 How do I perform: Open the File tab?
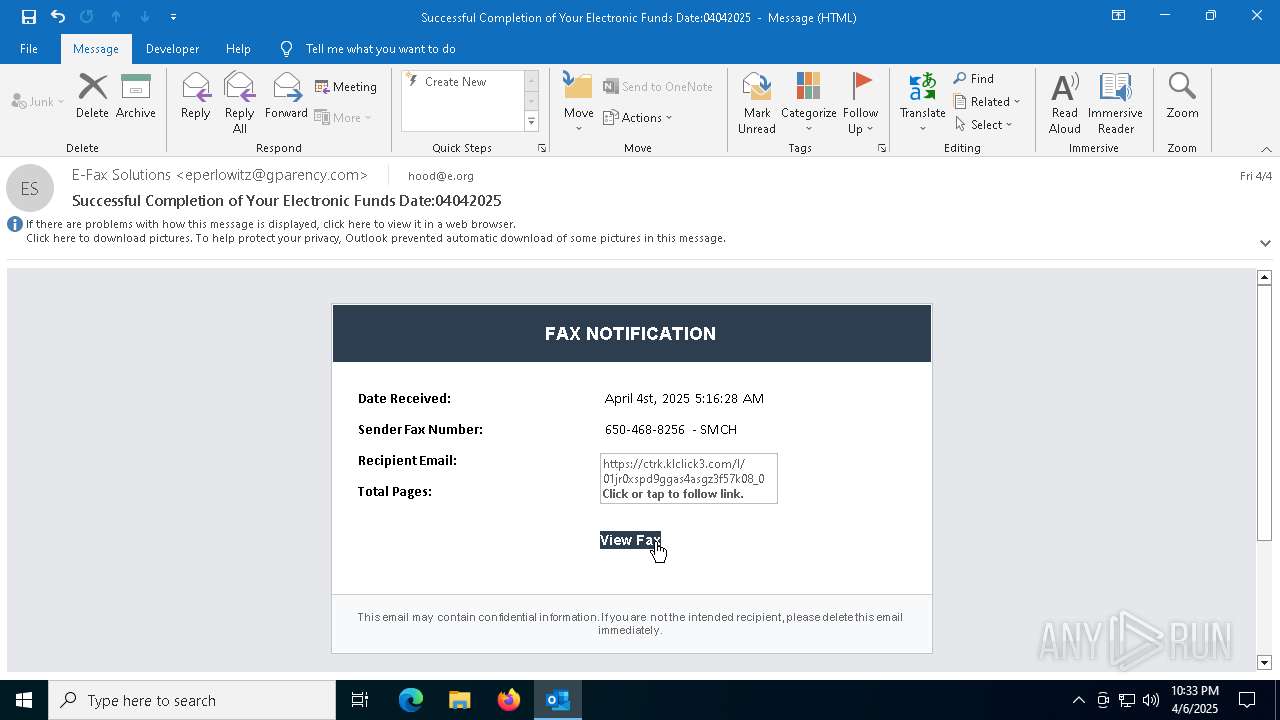click(29, 49)
